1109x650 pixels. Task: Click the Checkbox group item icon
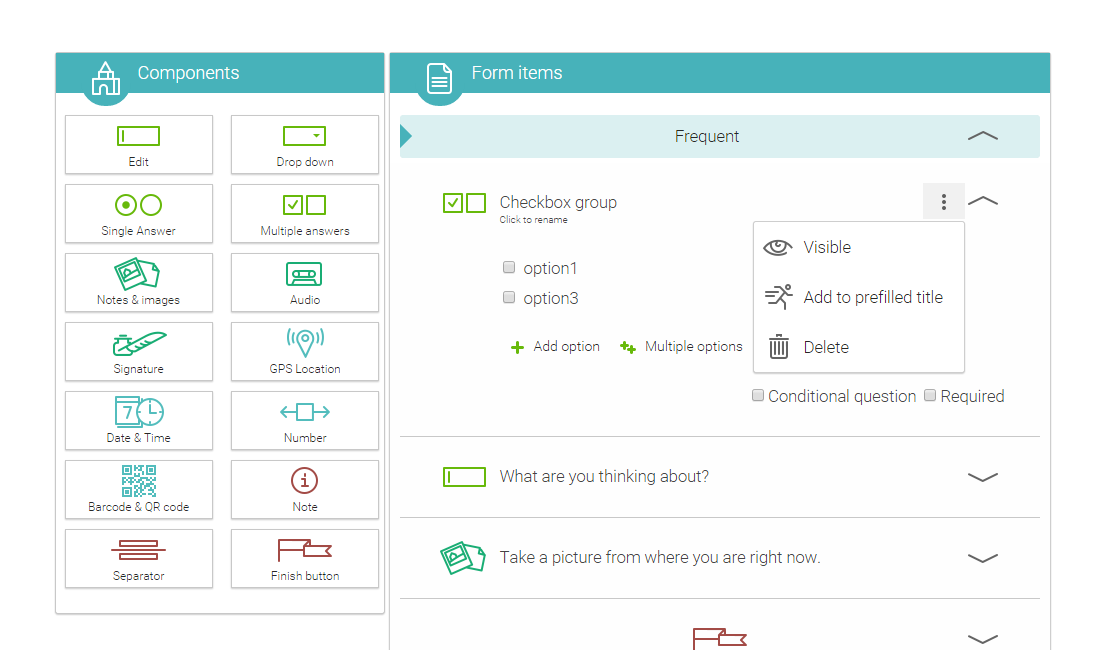click(x=464, y=203)
